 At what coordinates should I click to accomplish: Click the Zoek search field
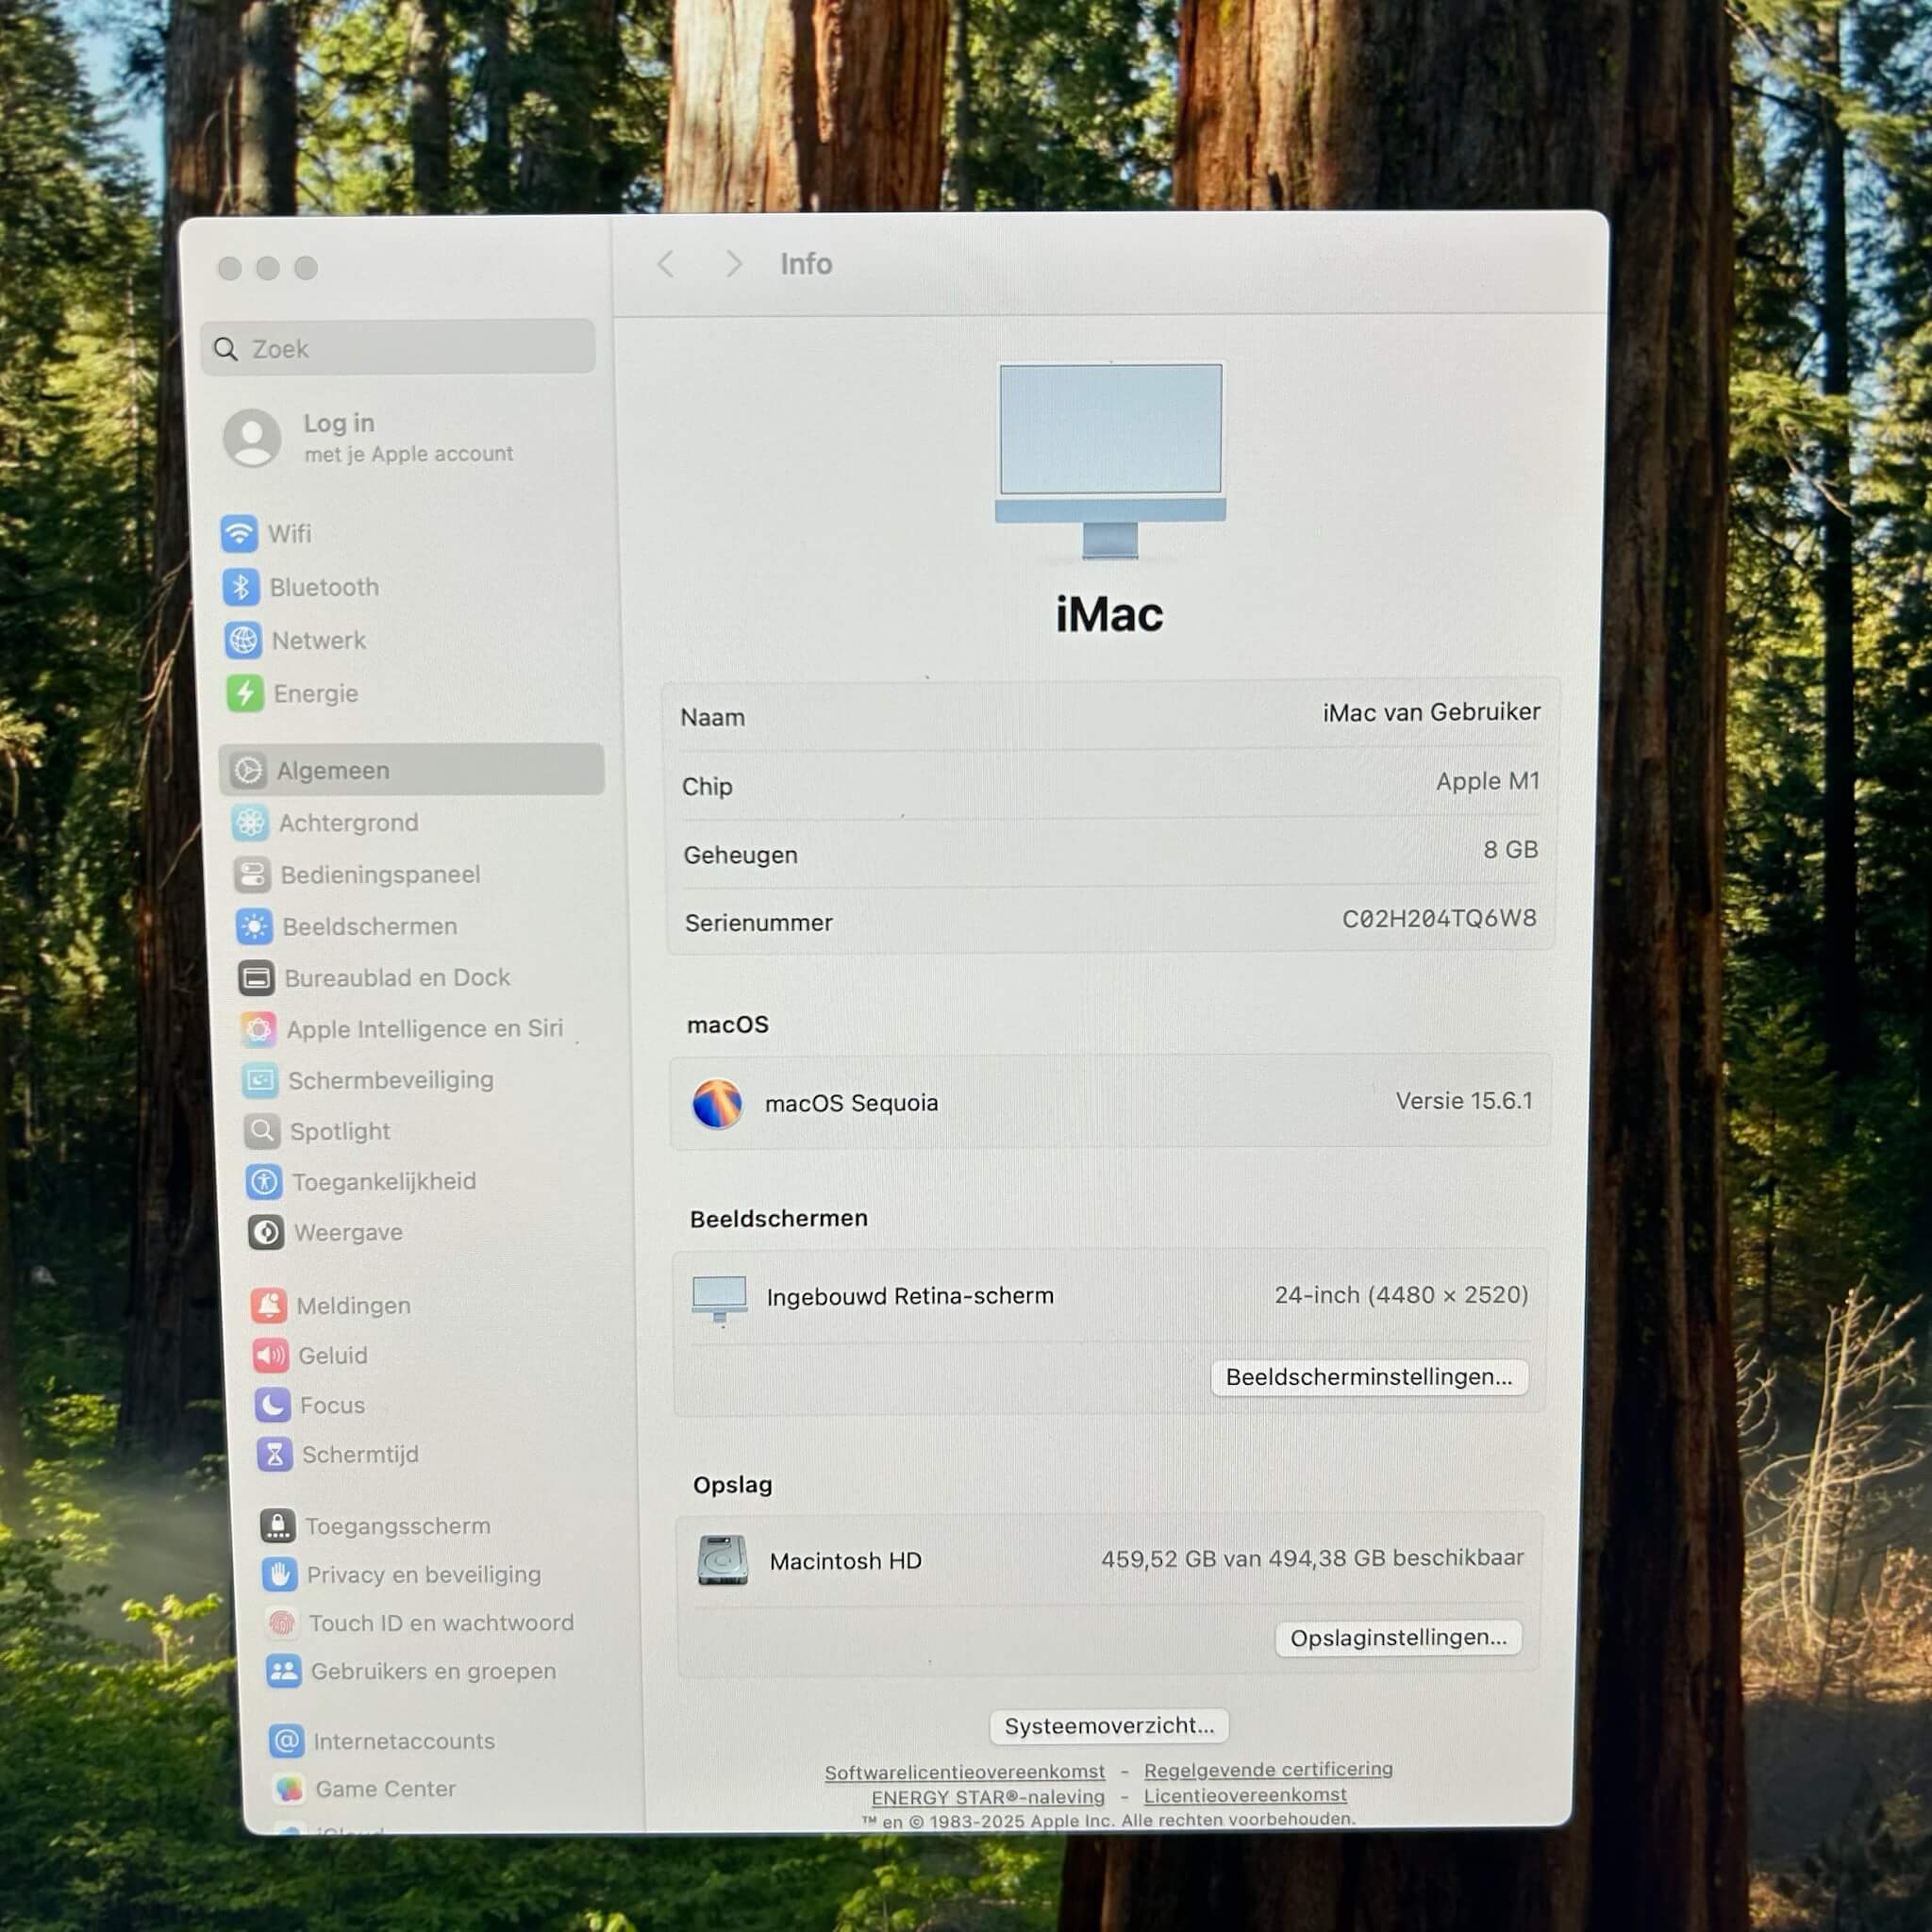click(x=398, y=348)
